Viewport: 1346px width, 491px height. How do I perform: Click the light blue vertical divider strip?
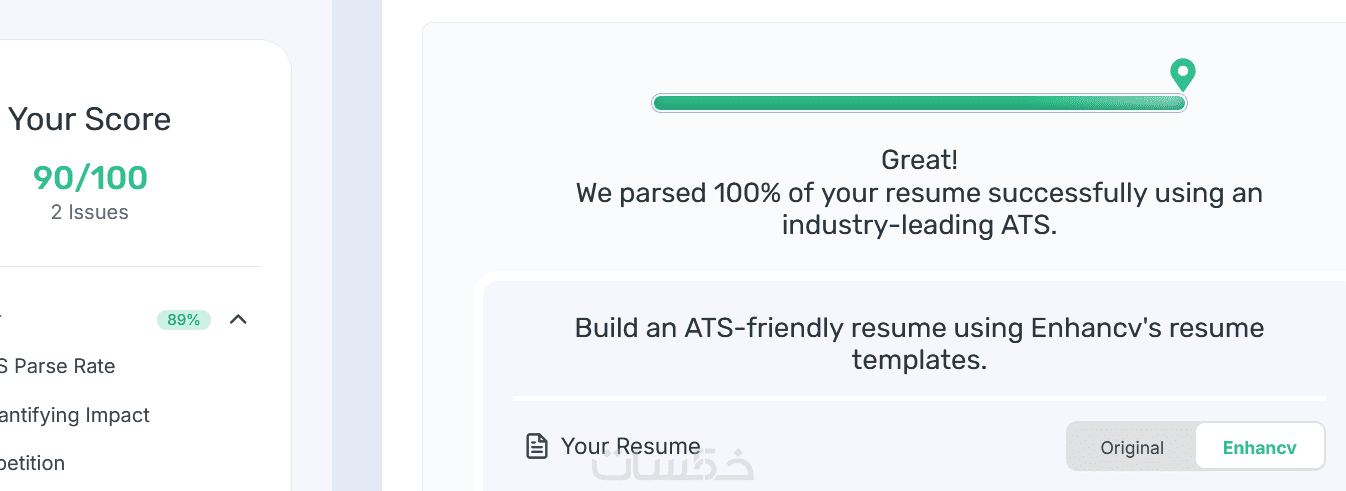[x=357, y=245]
